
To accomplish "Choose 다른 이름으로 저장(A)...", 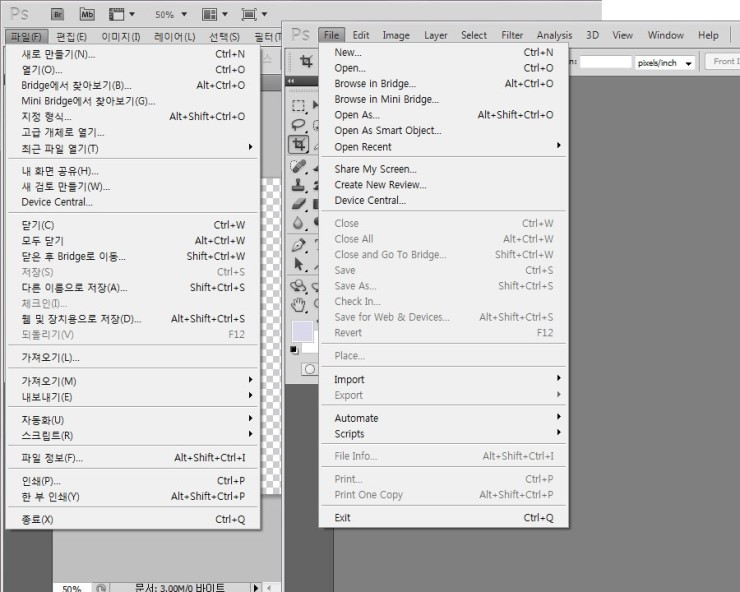I will click(133, 288).
